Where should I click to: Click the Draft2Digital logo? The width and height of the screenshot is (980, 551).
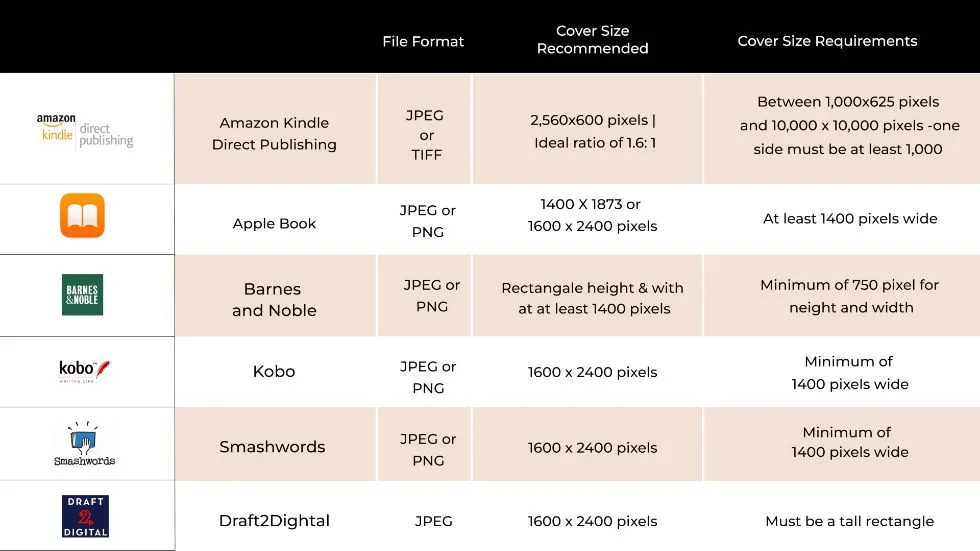tap(84, 517)
